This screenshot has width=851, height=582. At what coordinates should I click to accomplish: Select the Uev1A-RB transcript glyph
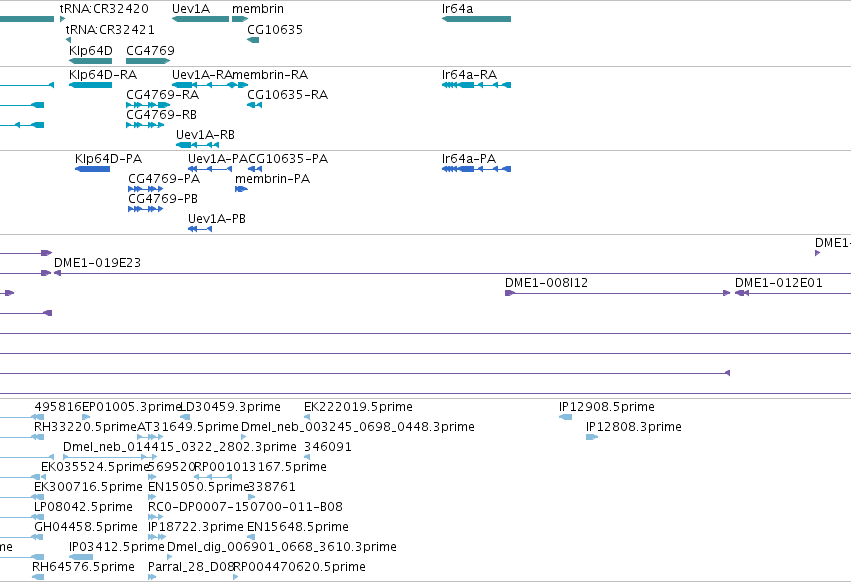198,145
